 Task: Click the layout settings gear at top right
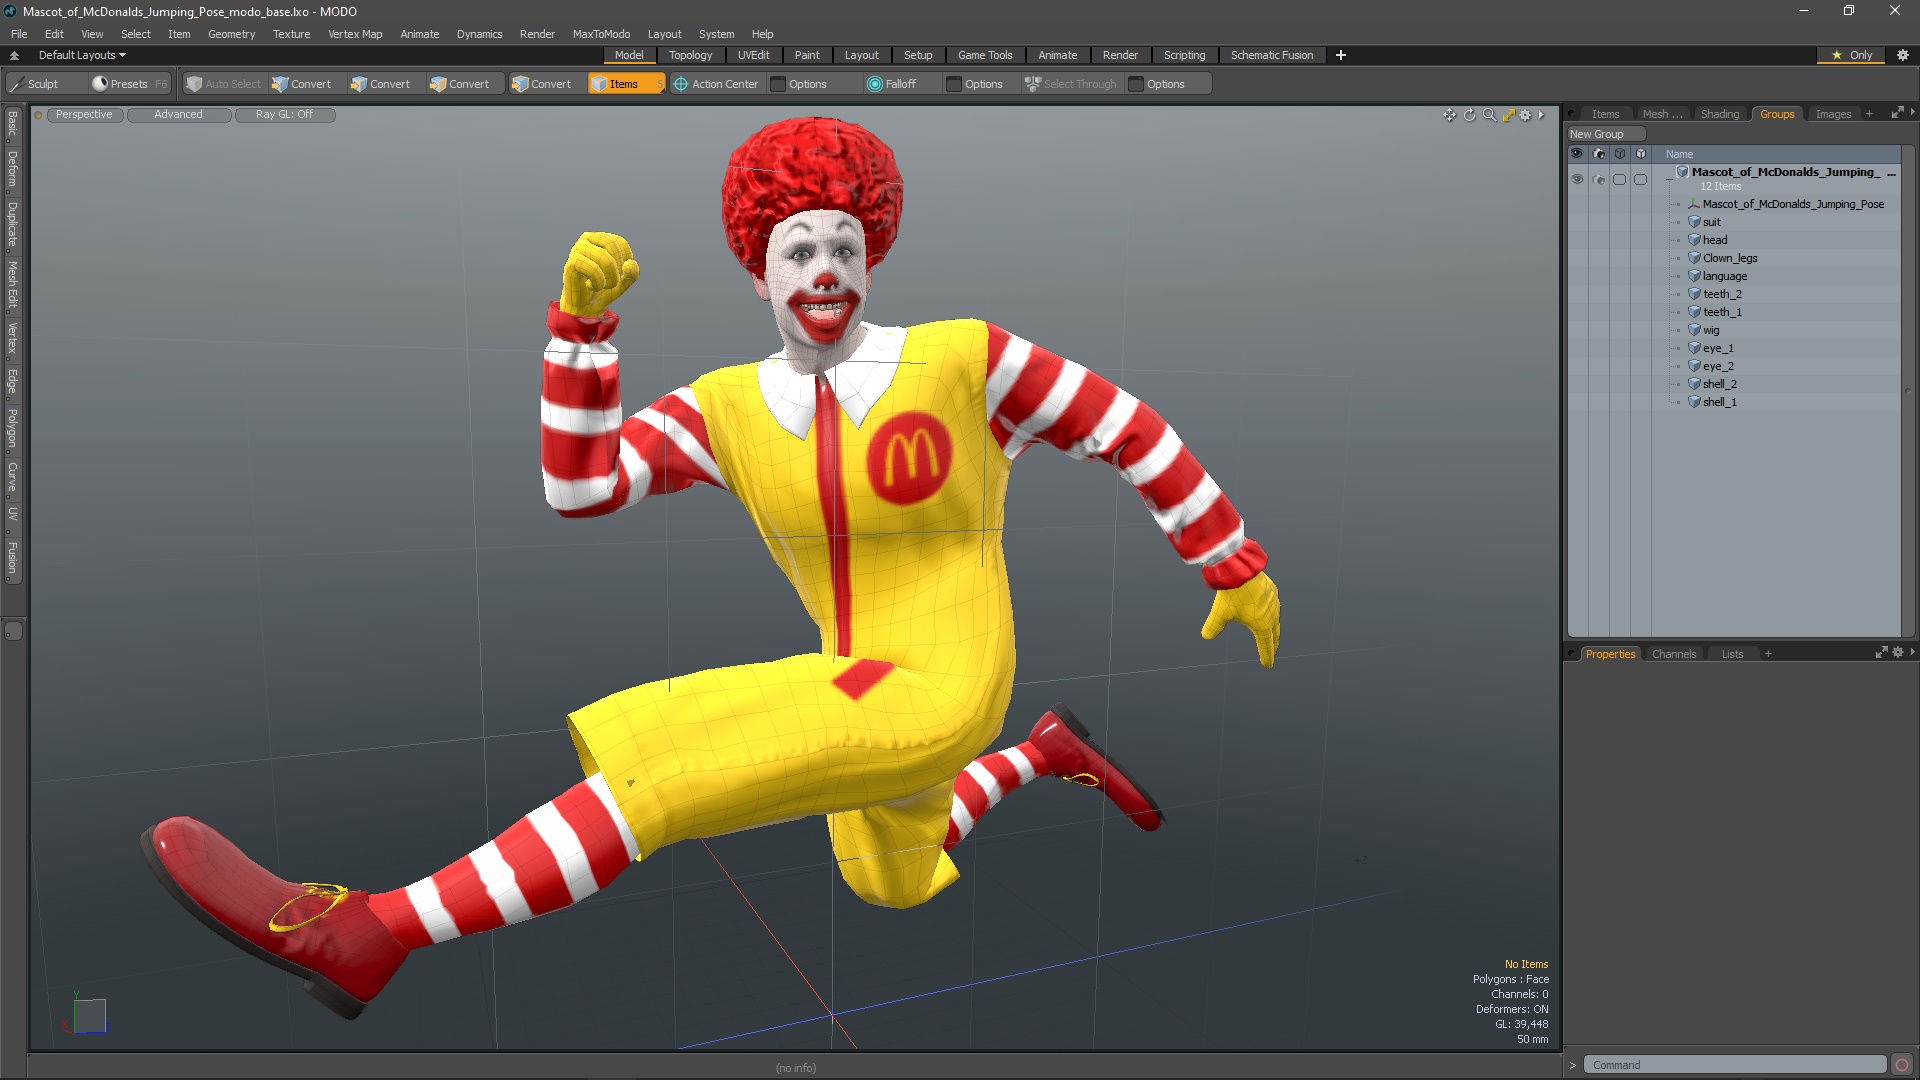point(1903,55)
